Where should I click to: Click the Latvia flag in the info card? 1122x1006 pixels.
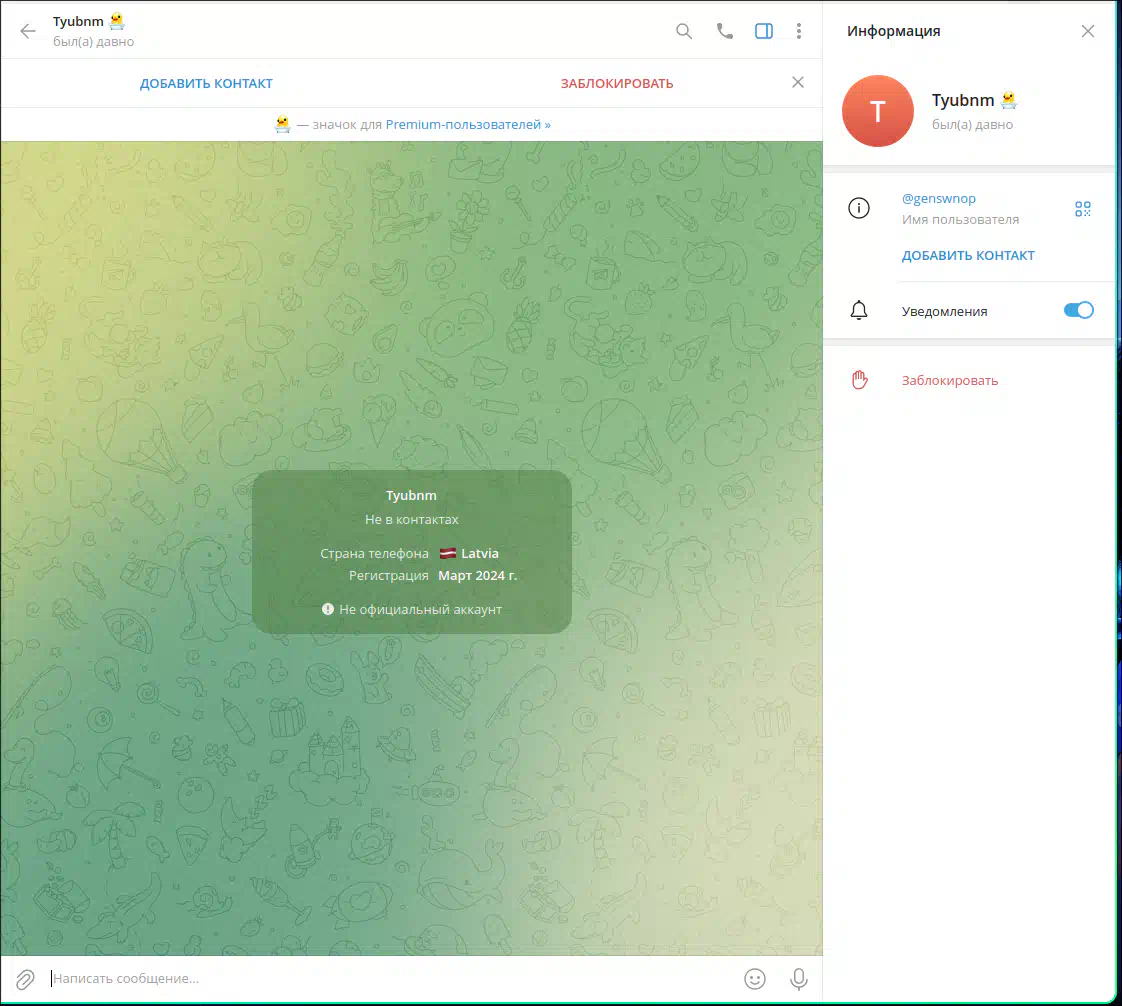tap(448, 553)
